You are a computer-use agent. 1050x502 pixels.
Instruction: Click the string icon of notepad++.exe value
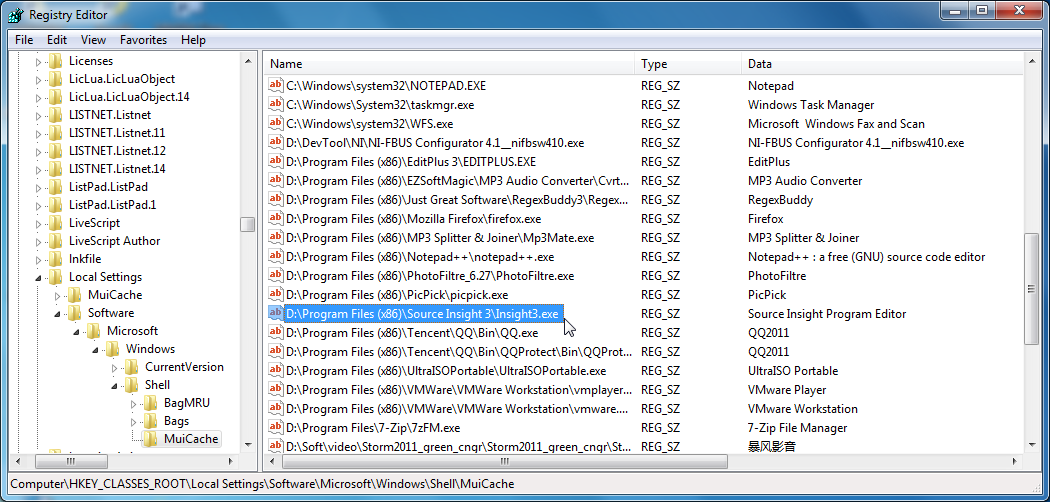point(275,256)
